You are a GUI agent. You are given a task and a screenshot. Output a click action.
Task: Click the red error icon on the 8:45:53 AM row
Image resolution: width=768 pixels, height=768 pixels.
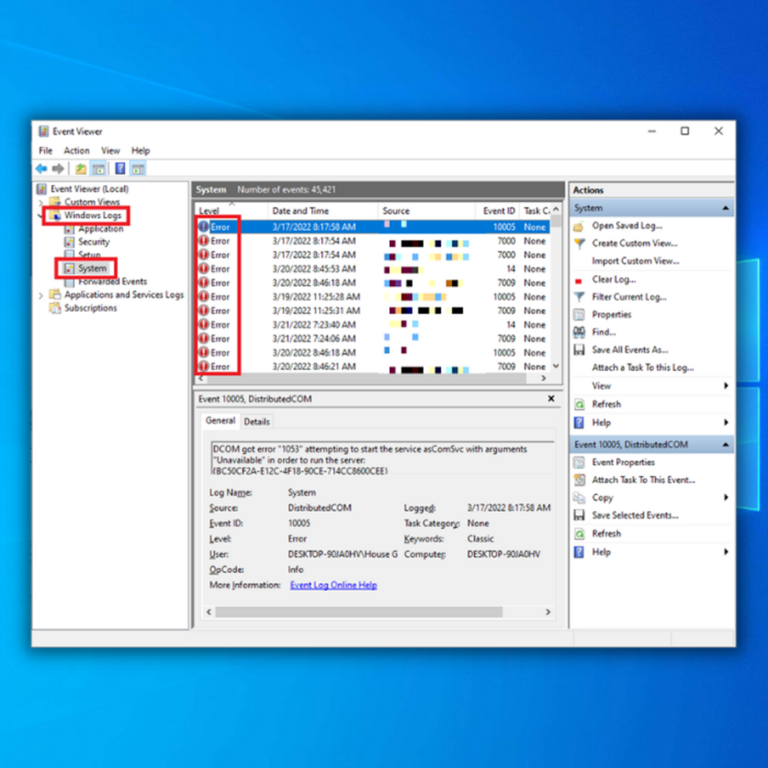(x=204, y=269)
